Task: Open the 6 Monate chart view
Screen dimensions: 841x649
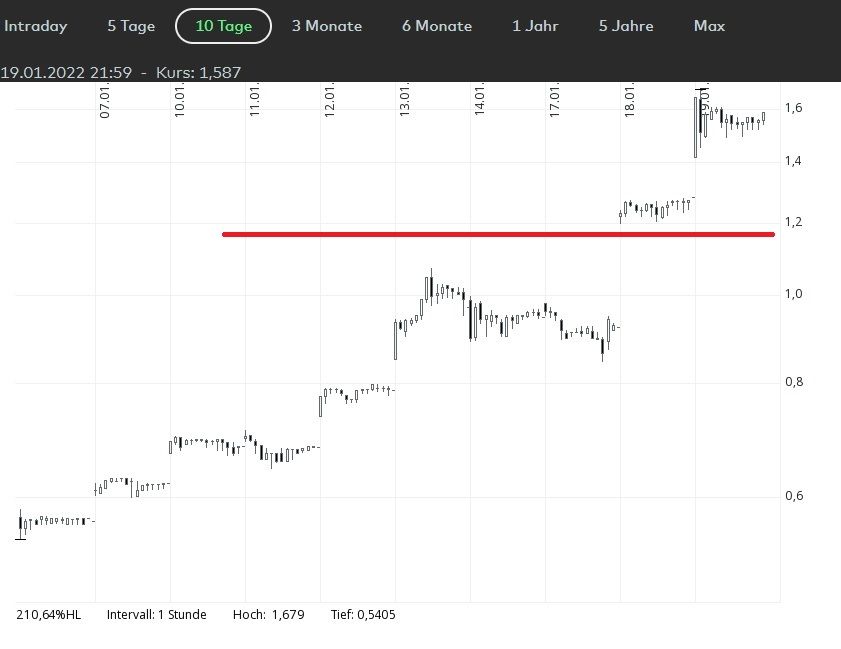Action: pyautogui.click(x=437, y=26)
